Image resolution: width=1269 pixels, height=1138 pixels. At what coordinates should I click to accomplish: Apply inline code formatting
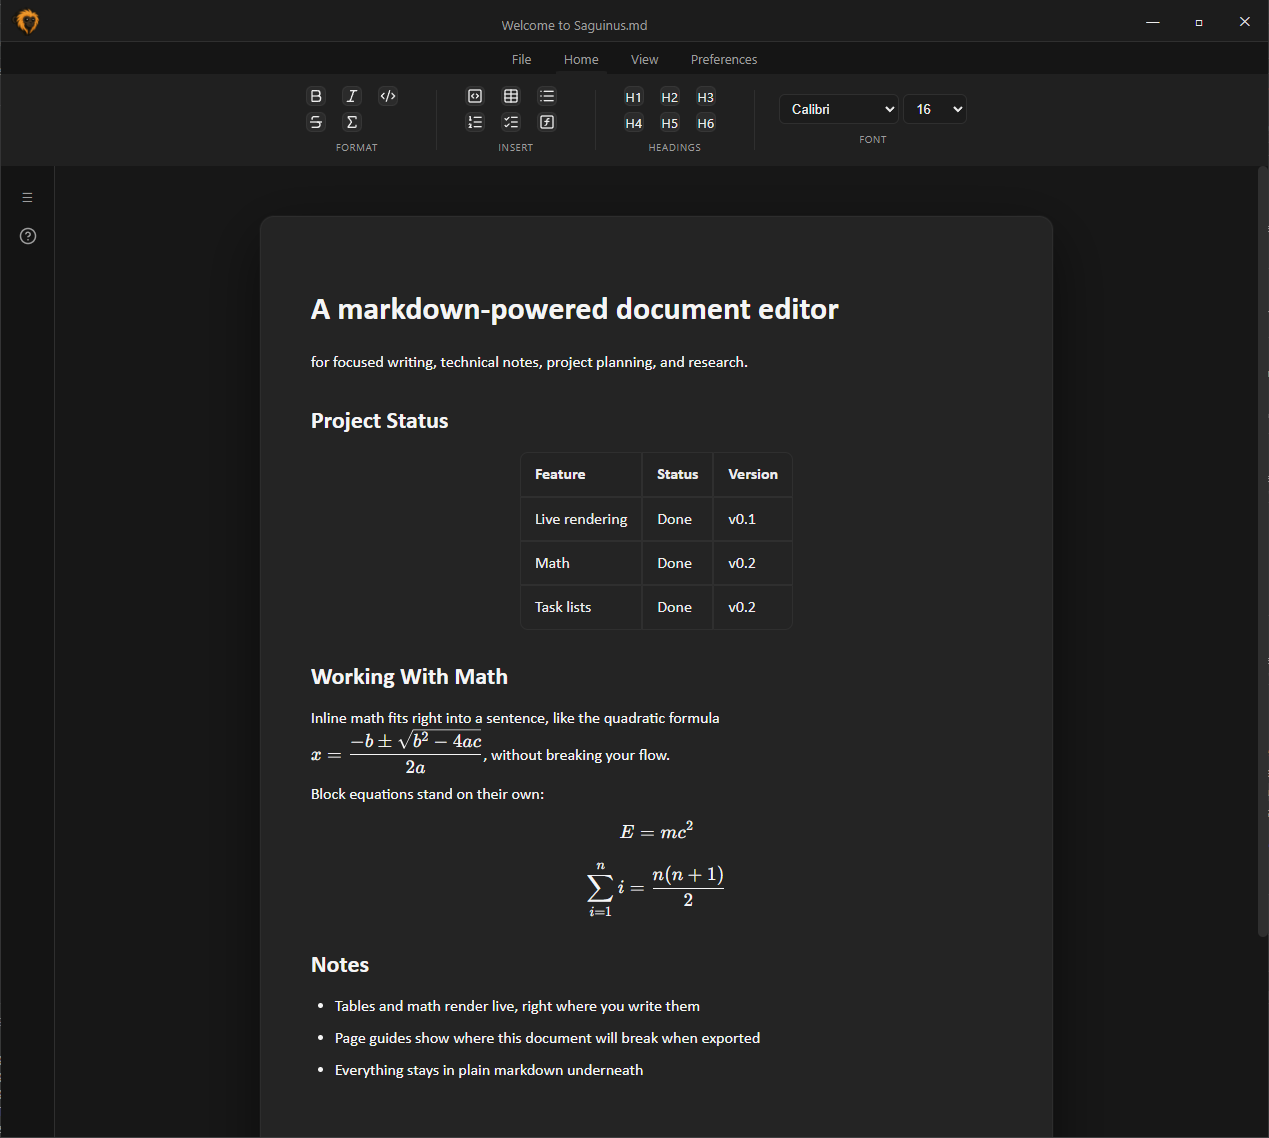click(x=388, y=96)
